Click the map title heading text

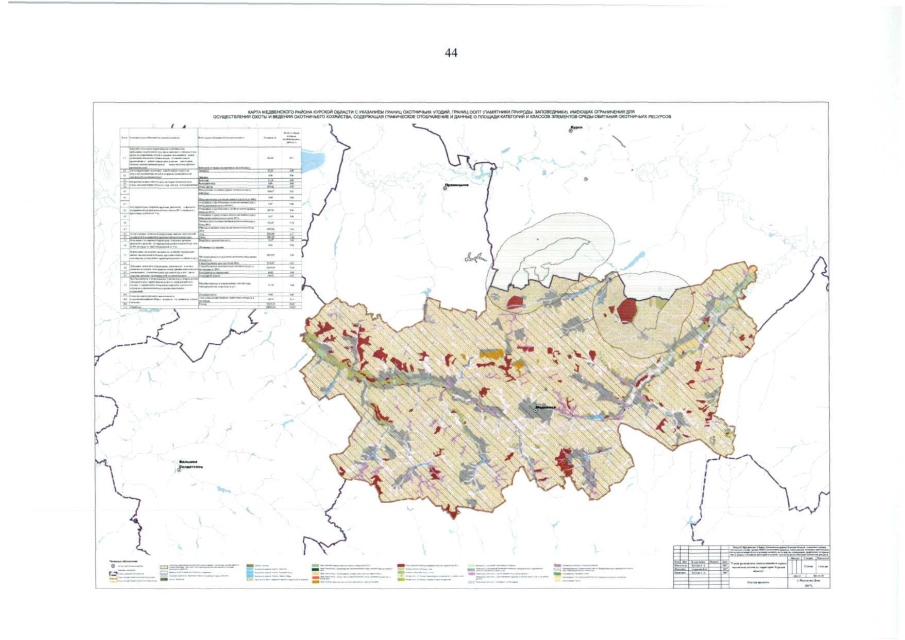click(x=452, y=114)
